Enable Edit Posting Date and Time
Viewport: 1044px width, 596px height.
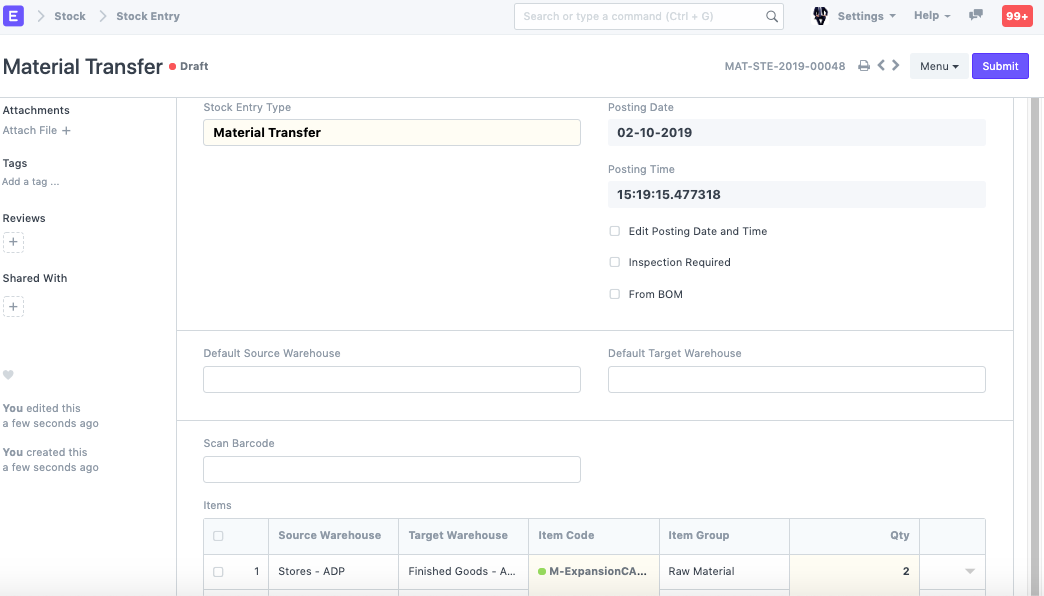click(615, 231)
